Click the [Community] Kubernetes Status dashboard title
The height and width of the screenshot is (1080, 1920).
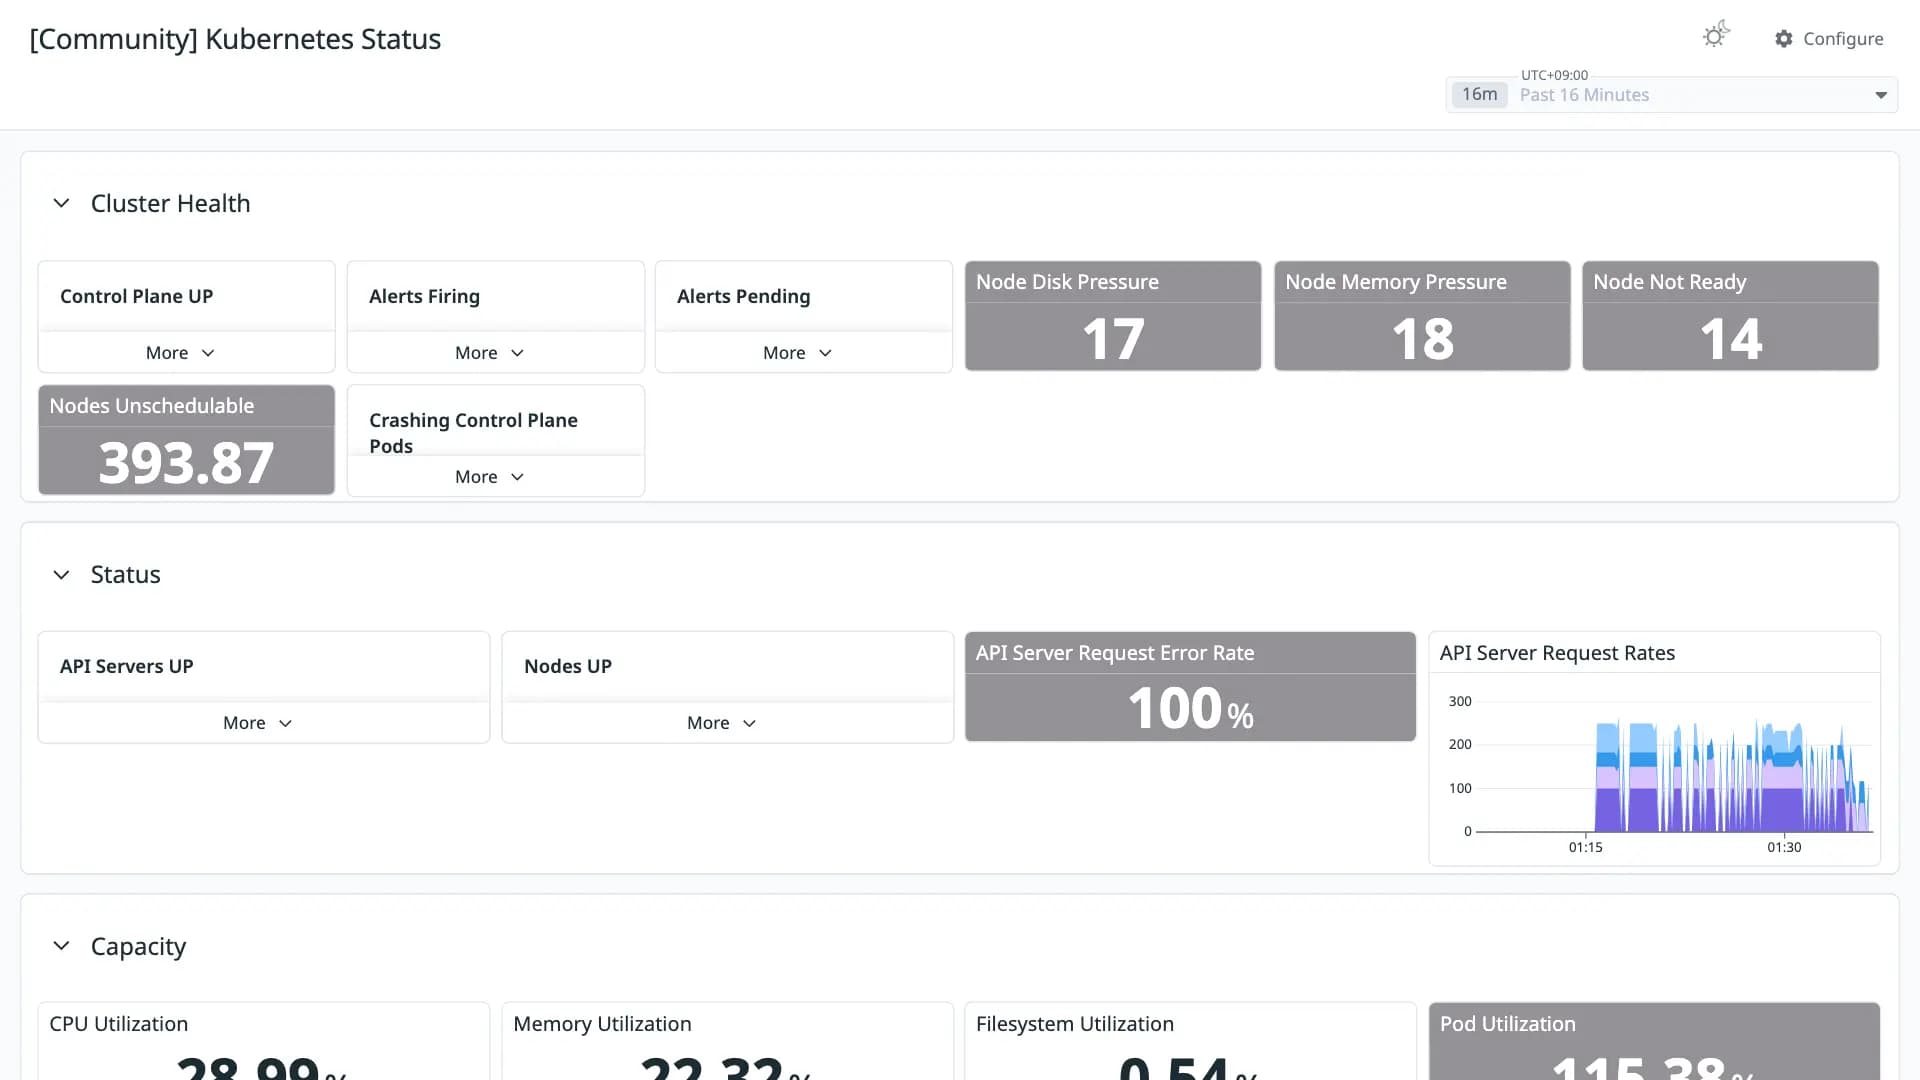[x=235, y=39]
